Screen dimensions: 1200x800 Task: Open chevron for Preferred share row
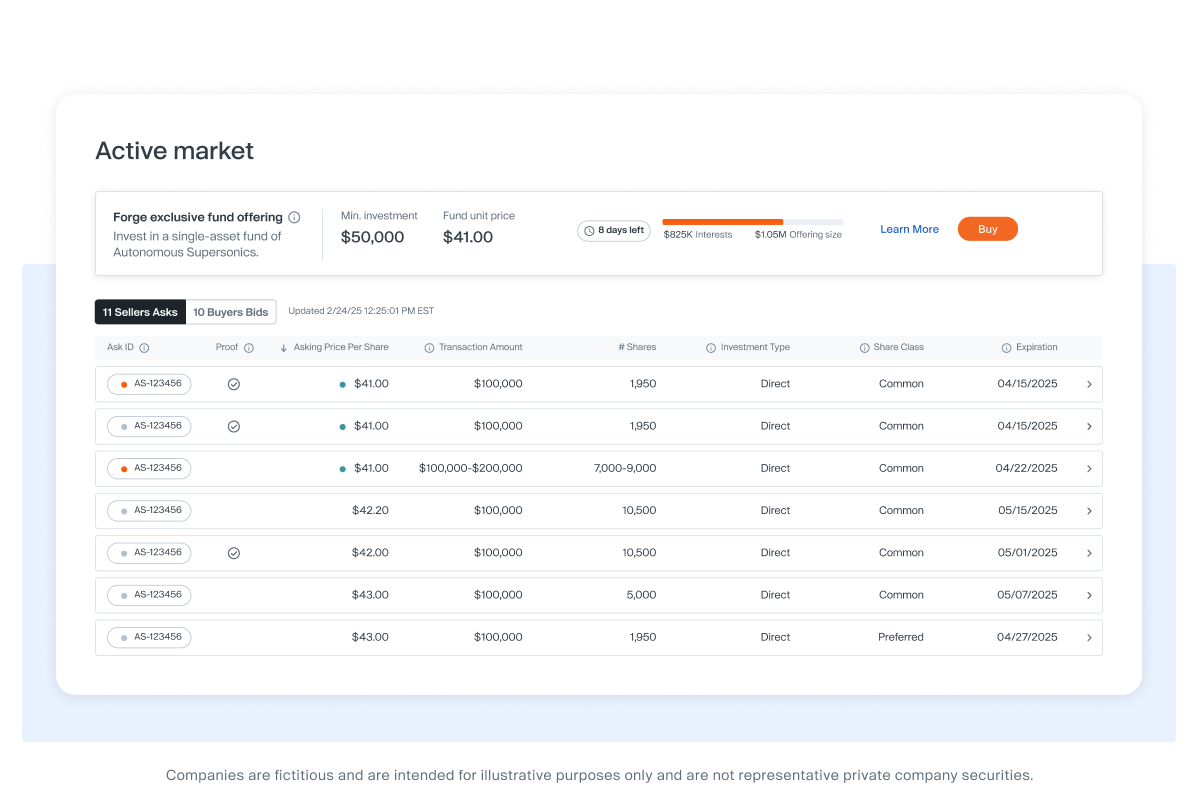click(1089, 638)
